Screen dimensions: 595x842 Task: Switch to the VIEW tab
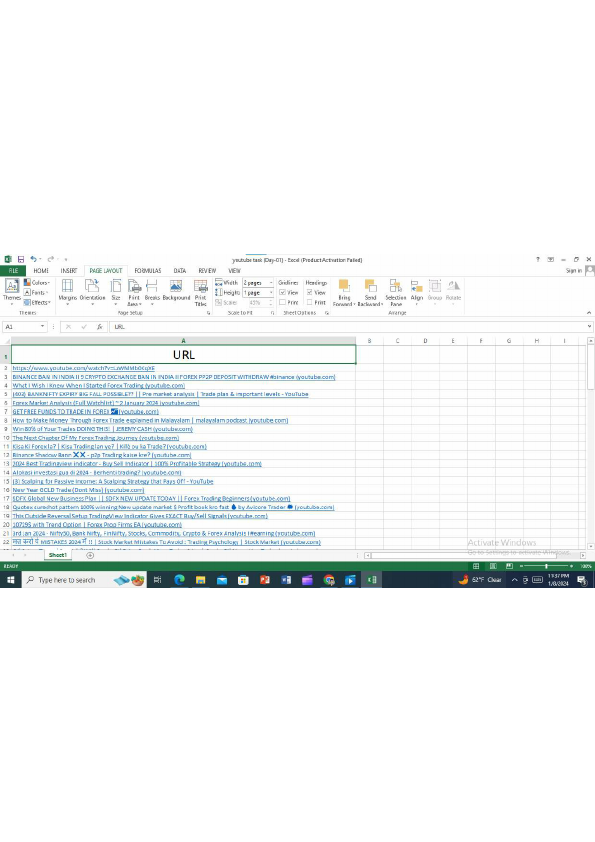234,271
